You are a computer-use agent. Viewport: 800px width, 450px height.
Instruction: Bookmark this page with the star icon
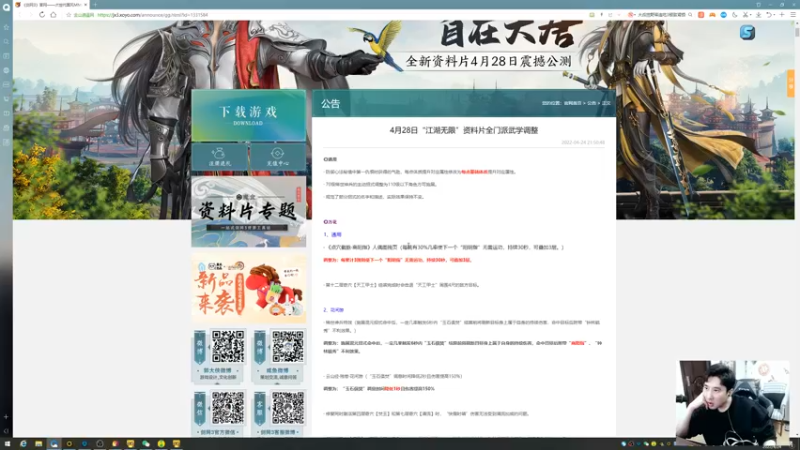[x=69, y=15]
